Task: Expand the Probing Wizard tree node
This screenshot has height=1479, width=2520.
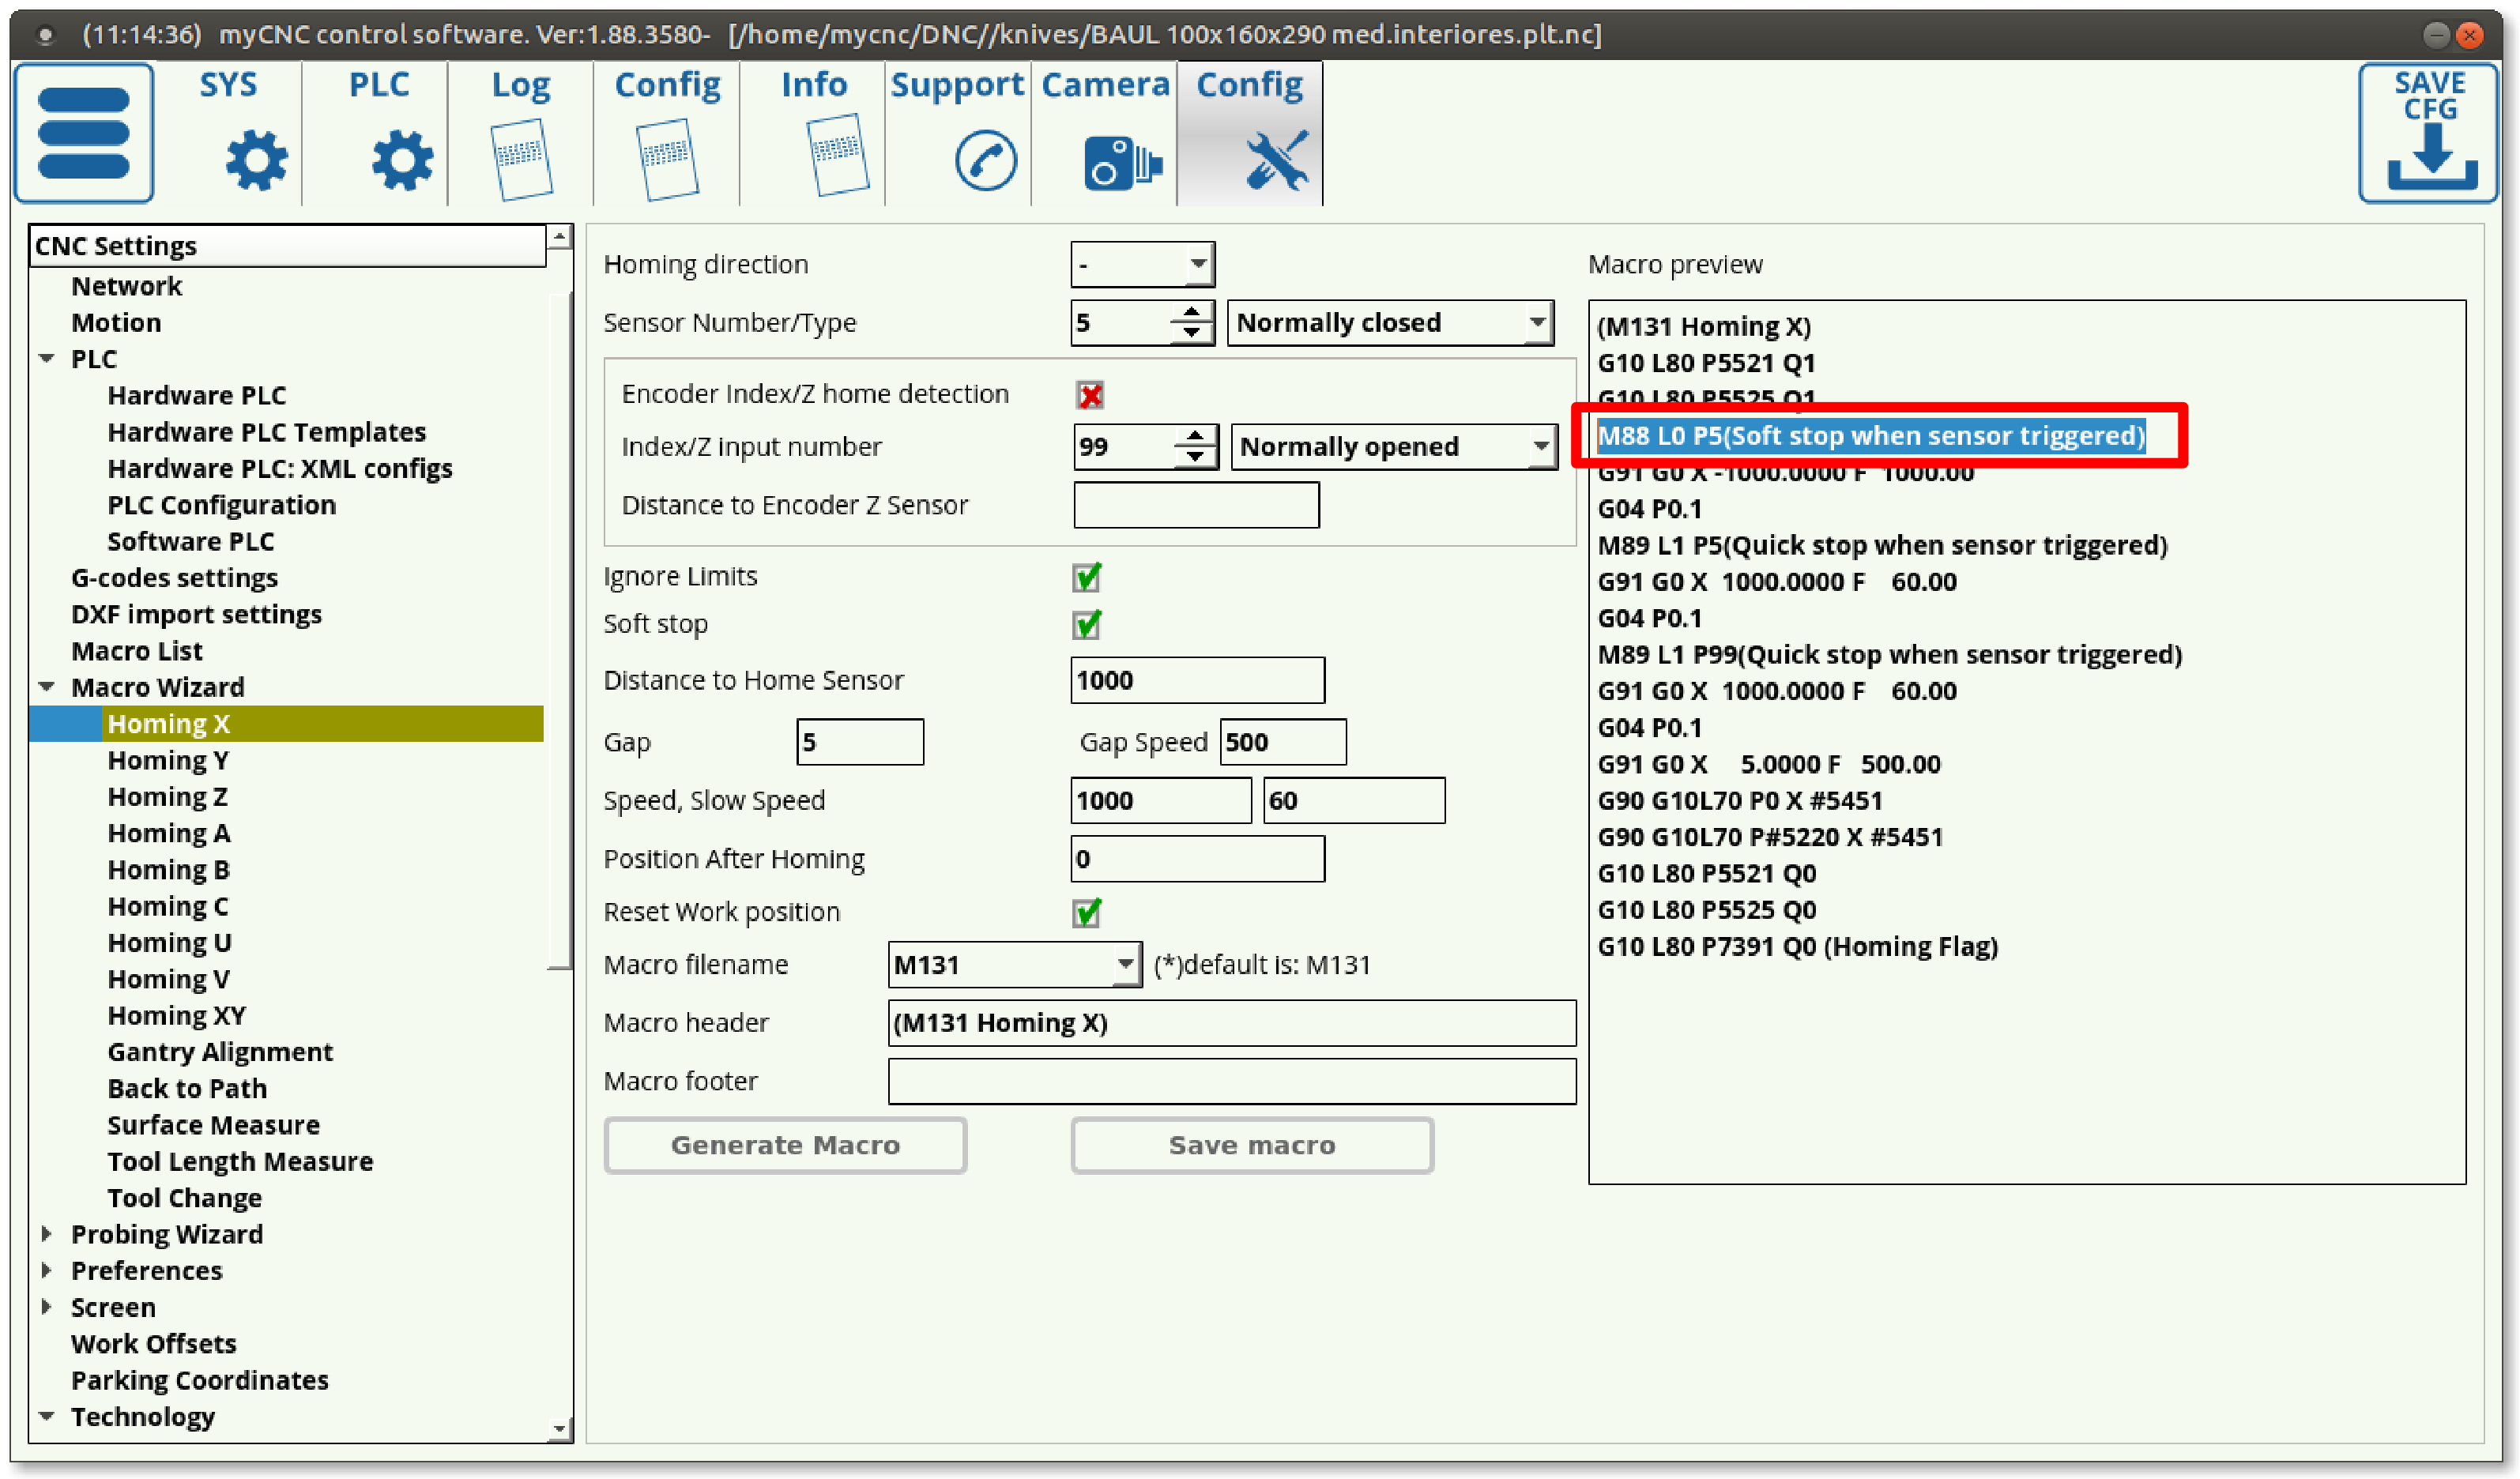Action: tap(47, 1234)
